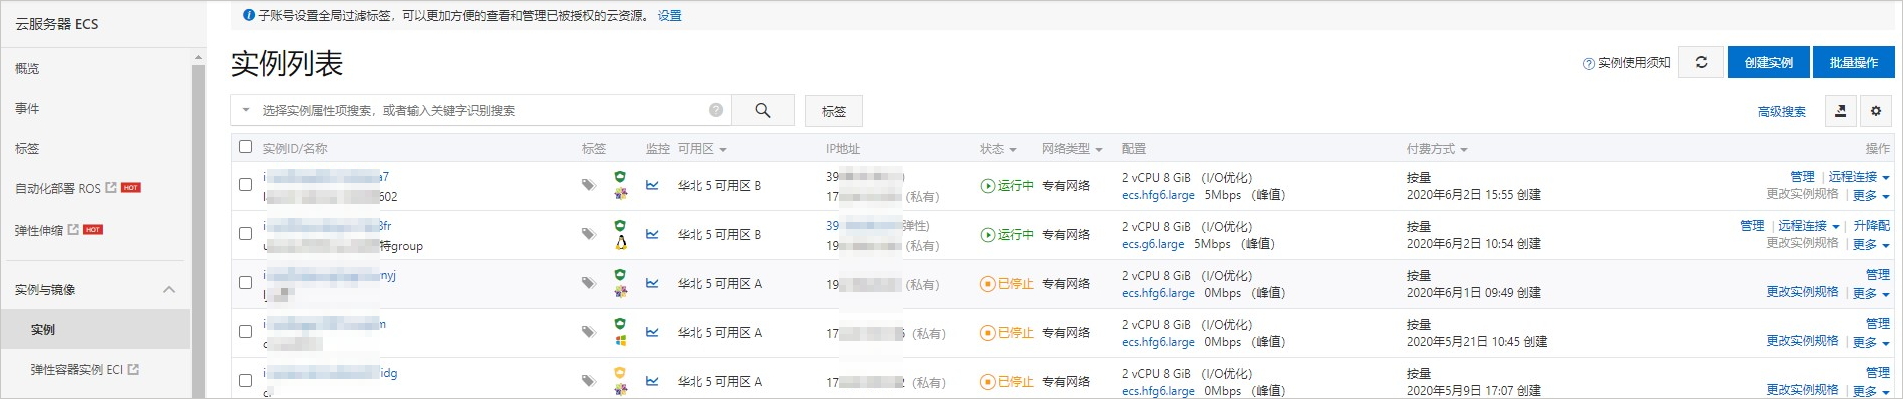
Task: Open the 状态 filter dropdown in header
Action: point(998,149)
